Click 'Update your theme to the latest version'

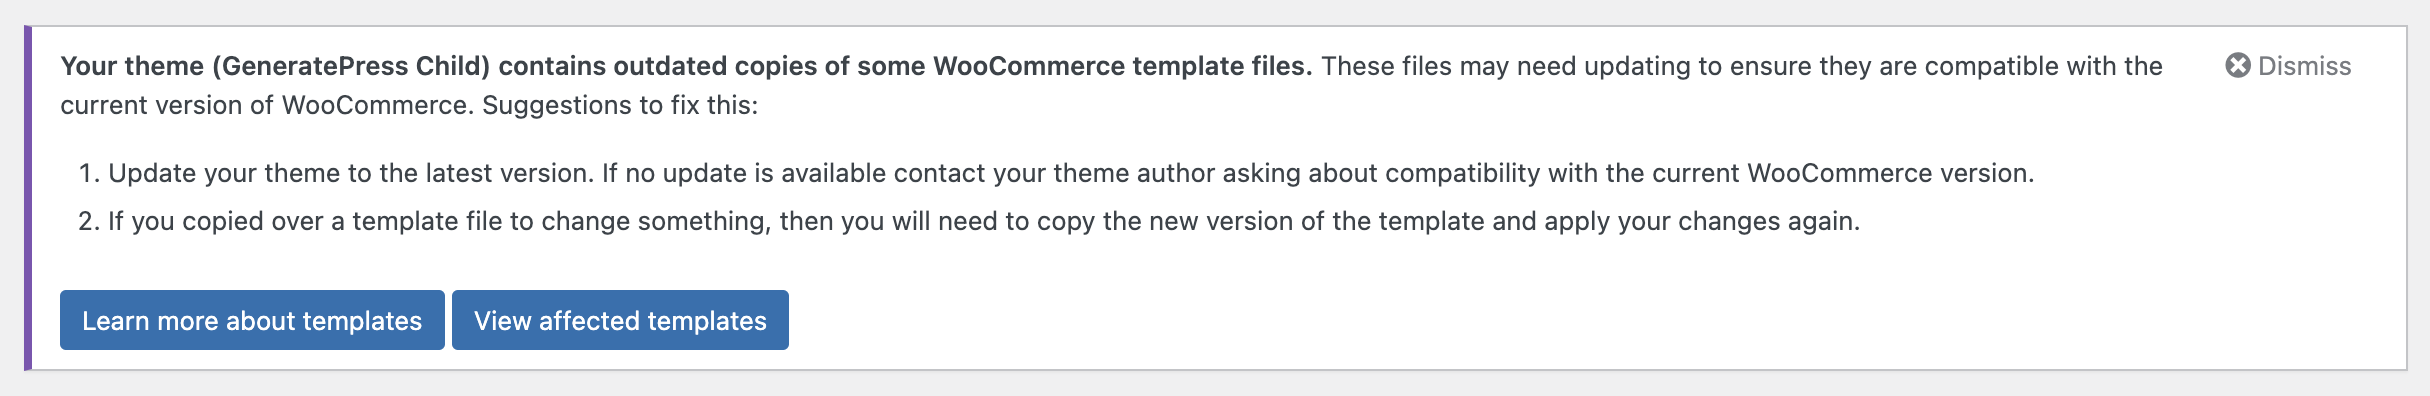pyautogui.click(x=350, y=173)
